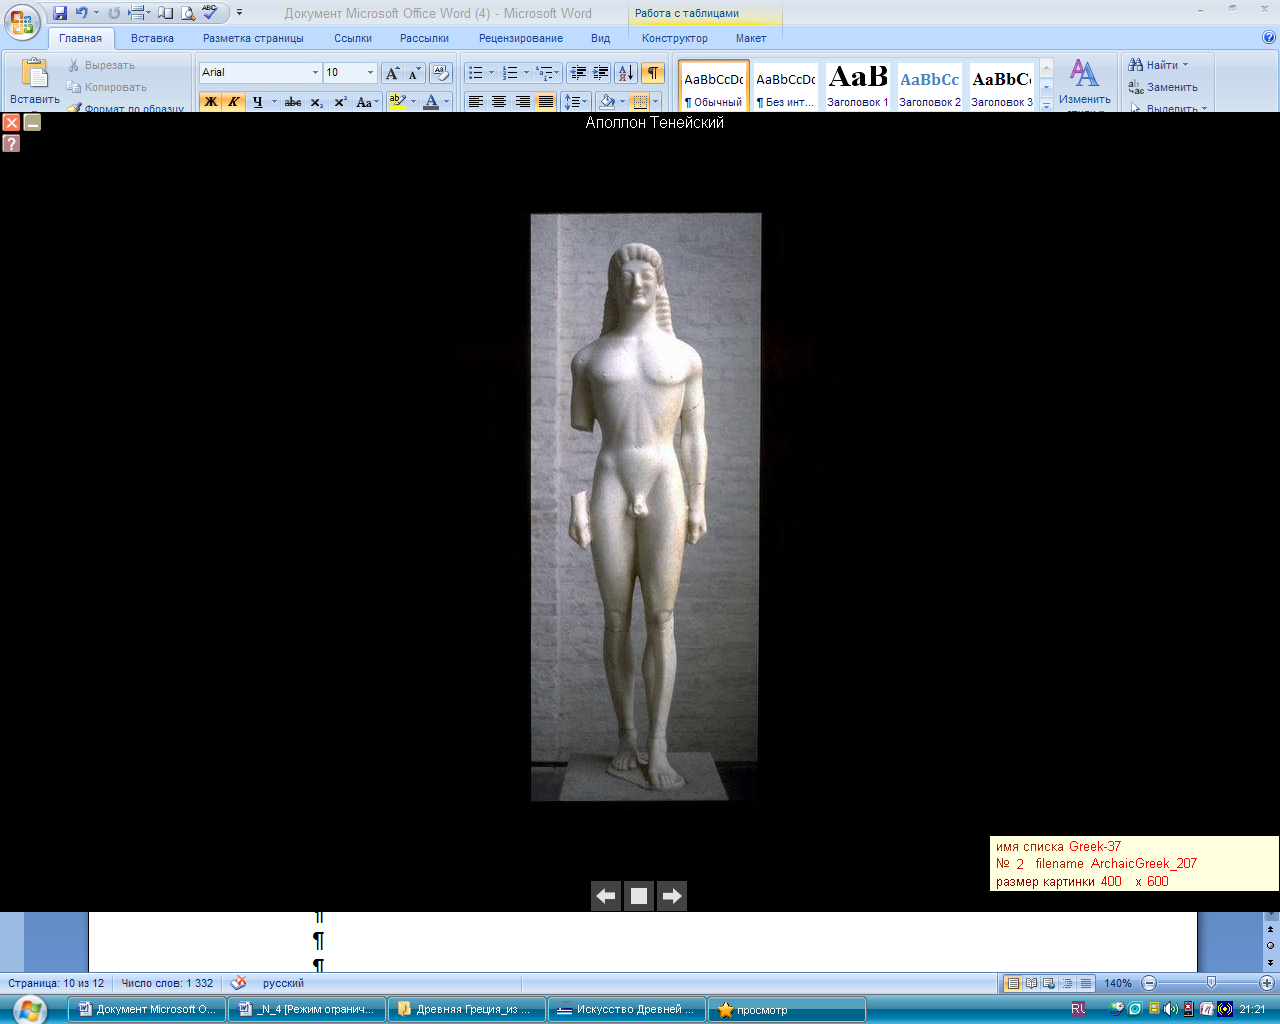Increase paragraph indent

click(x=600, y=73)
